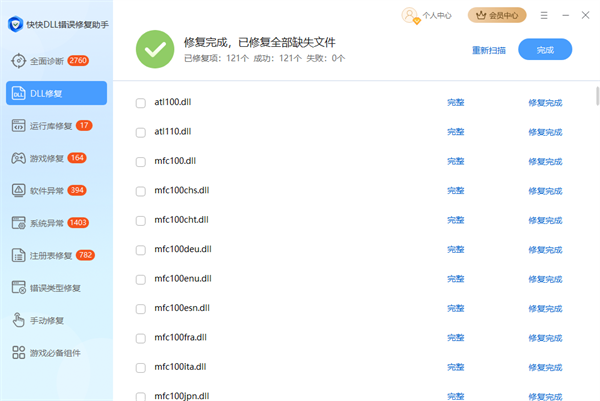Screen dimensions: 600x401
Task: Tick the mfc100chs.dll checkbox
Action: click(x=140, y=190)
